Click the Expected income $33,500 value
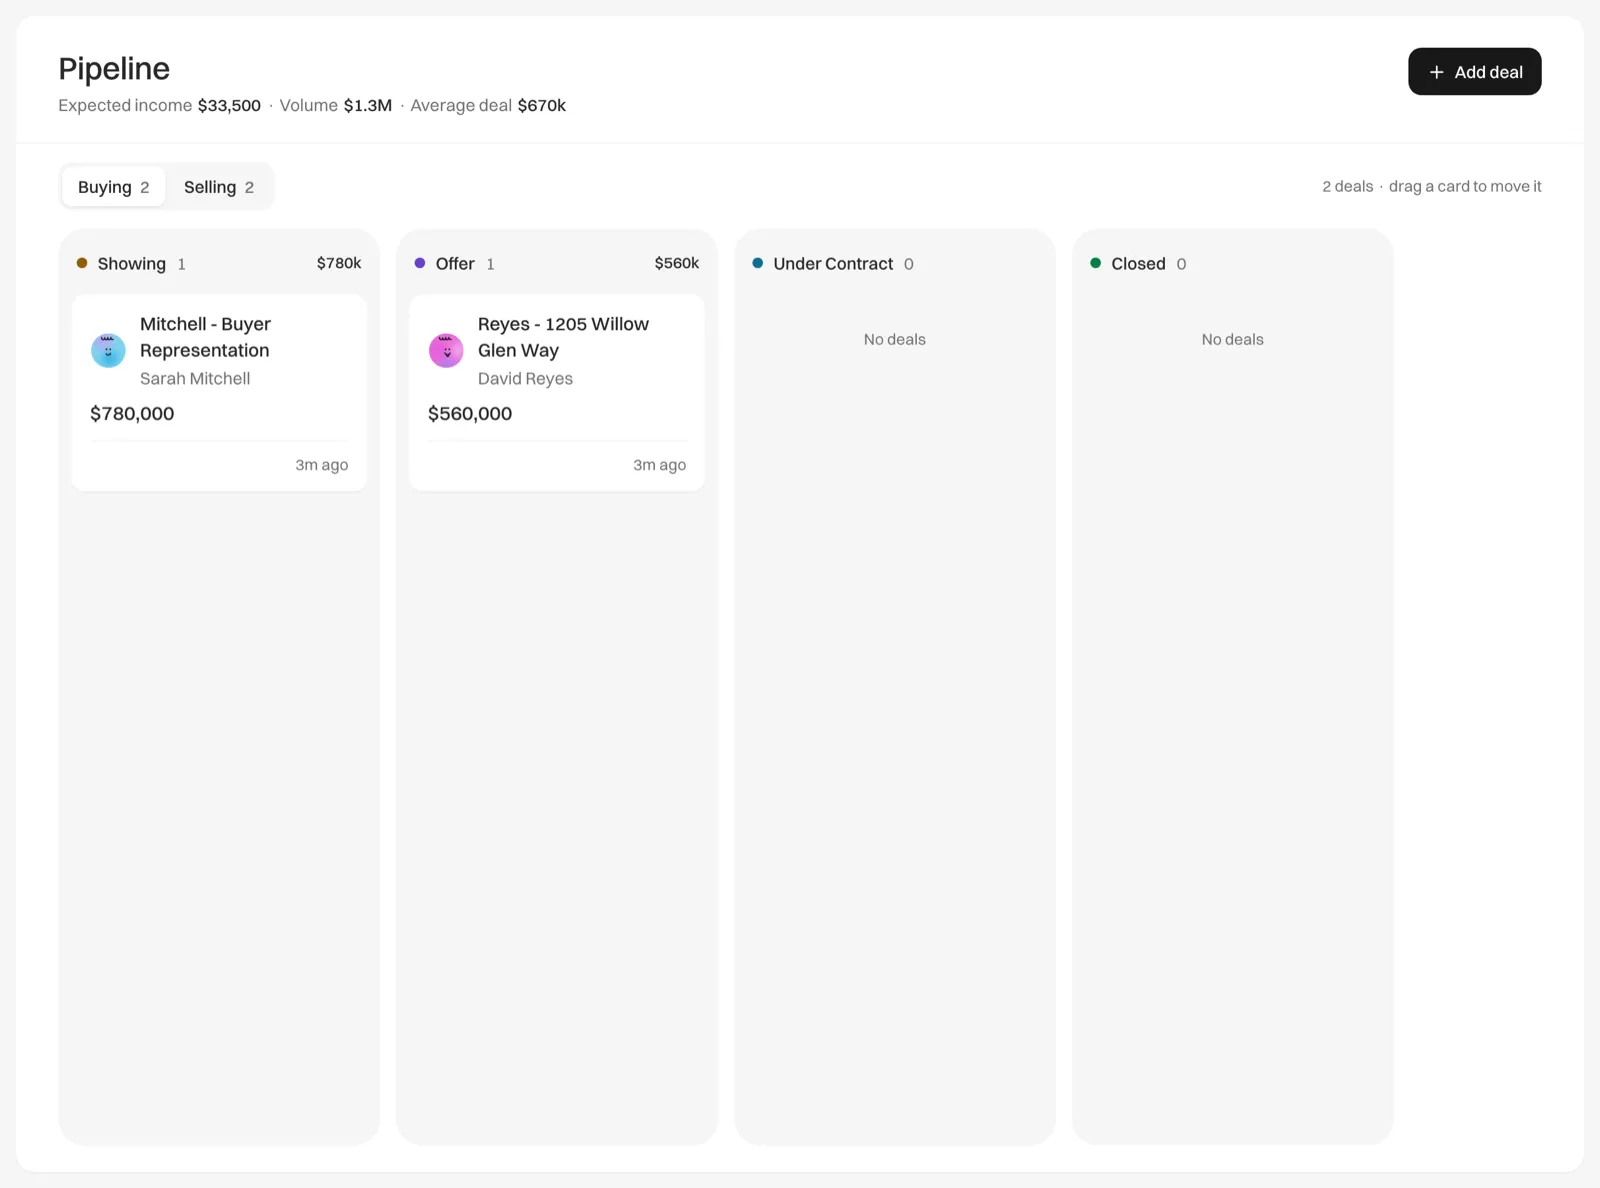The height and width of the screenshot is (1188, 1600). click(229, 105)
